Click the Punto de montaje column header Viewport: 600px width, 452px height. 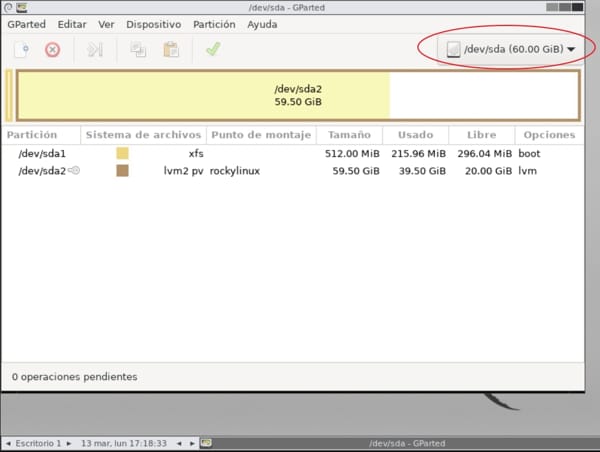(261, 135)
